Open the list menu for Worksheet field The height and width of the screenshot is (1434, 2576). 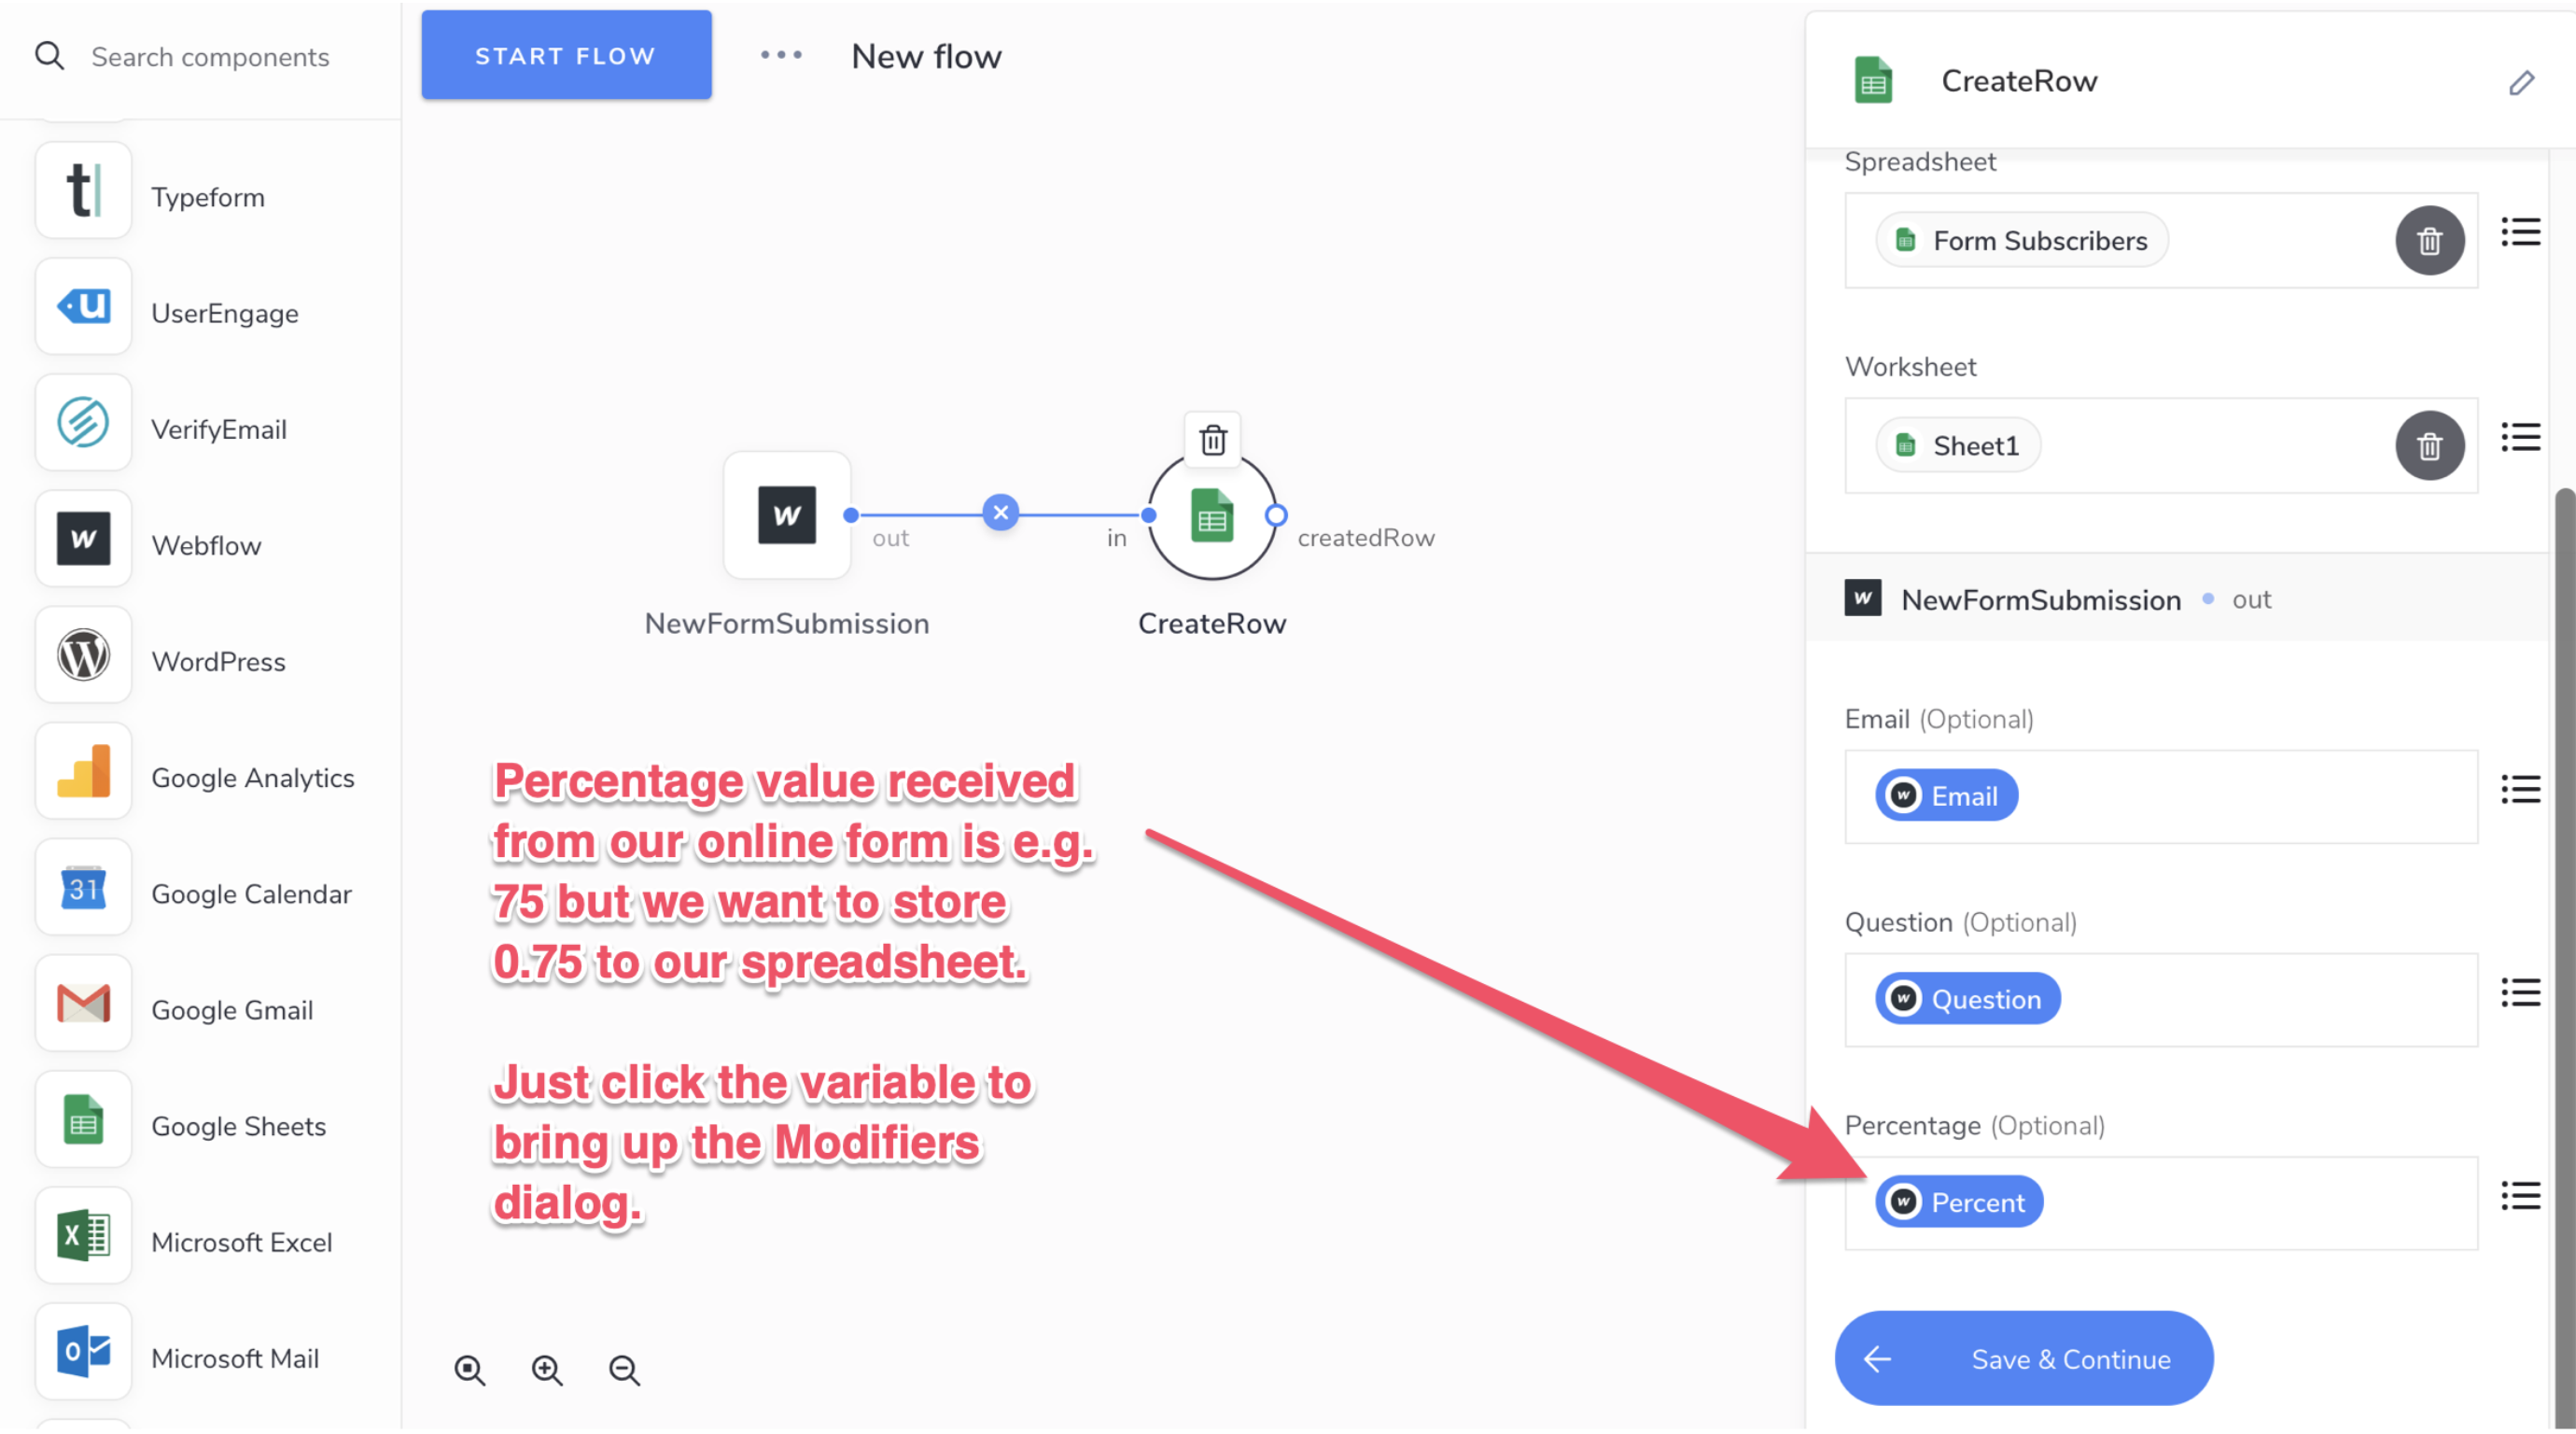pyautogui.click(x=2520, y=438)
